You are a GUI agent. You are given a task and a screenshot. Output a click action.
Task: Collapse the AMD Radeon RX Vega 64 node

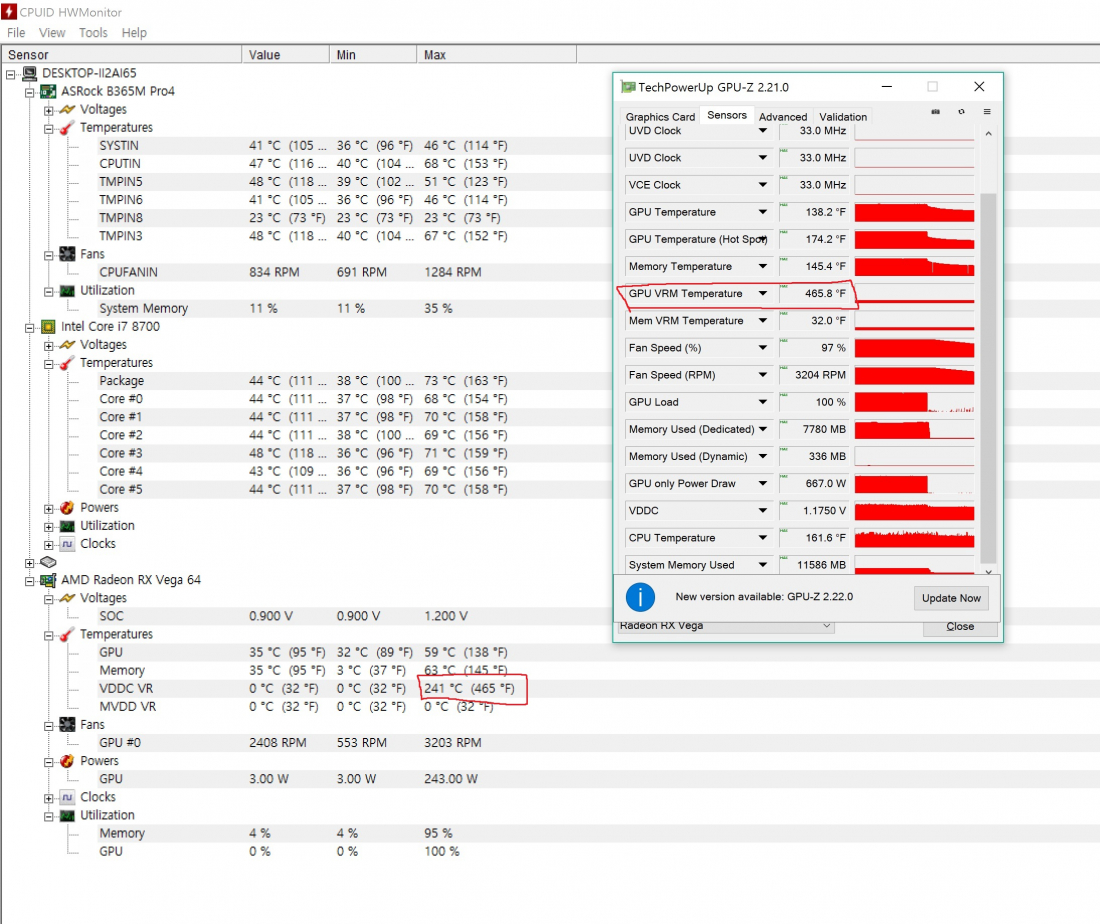pyautogui.click(x=29, y=581)
